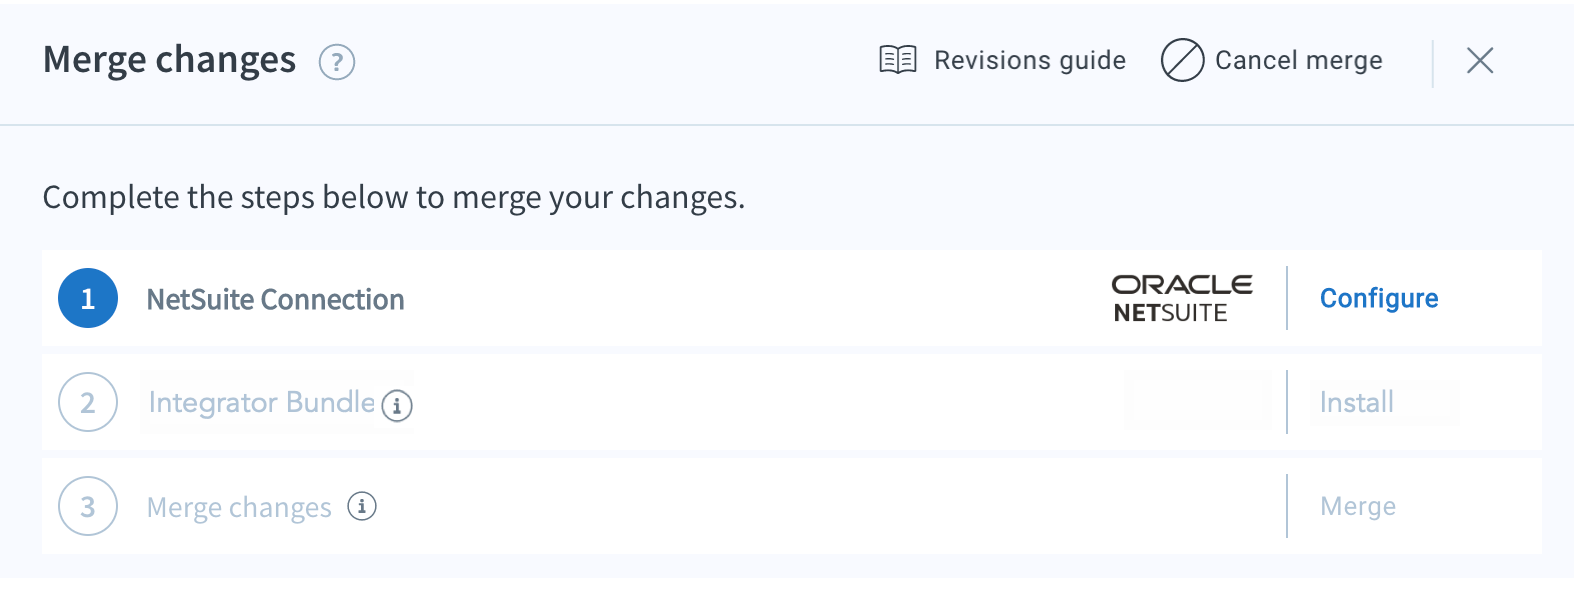The height and width of the screenshot is (592, 1574).
Task: Click Install for Integrator Bundle
Action: (x=1357, y=402)
